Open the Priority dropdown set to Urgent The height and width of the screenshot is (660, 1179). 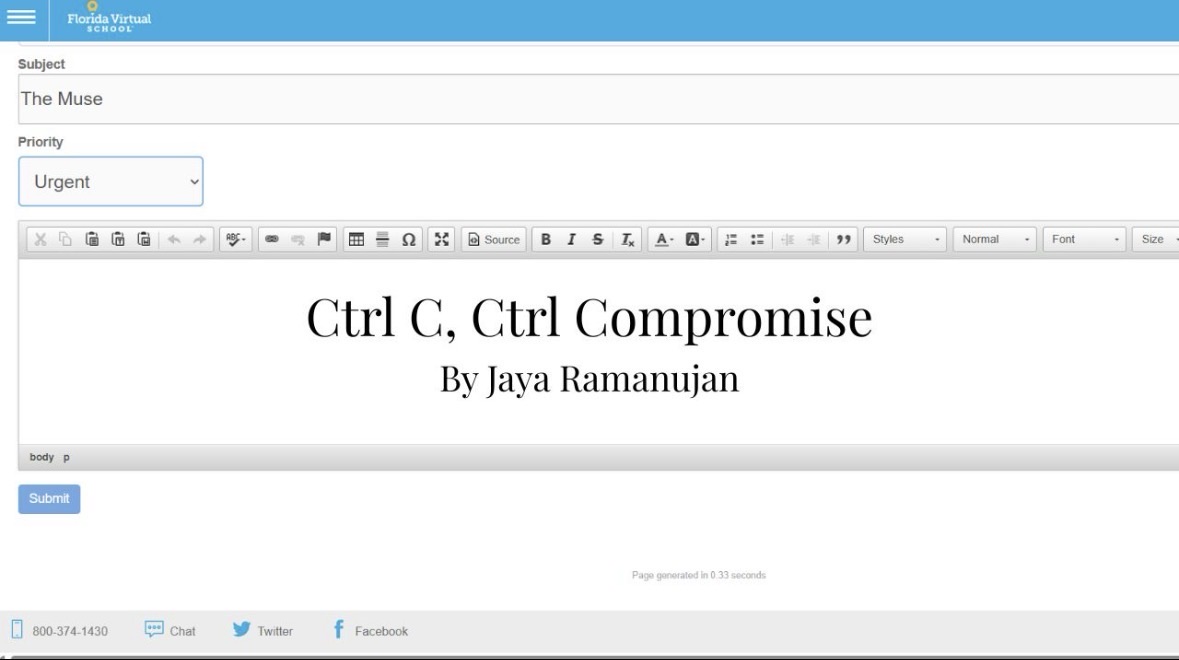coord(111,181)
